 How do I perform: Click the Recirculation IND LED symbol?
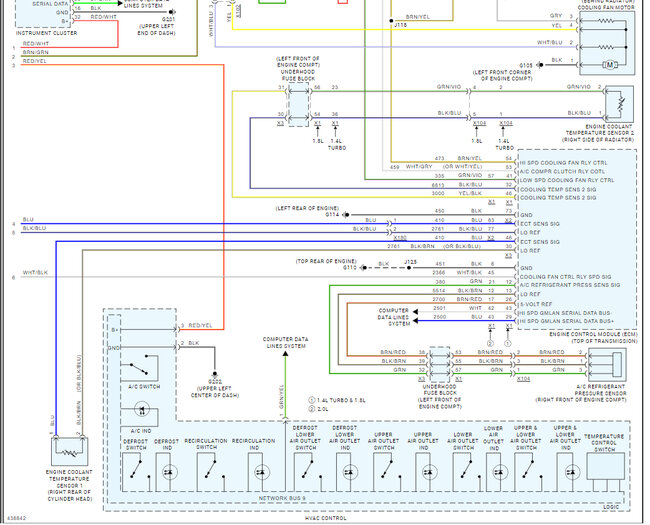(x=262, y=472)
